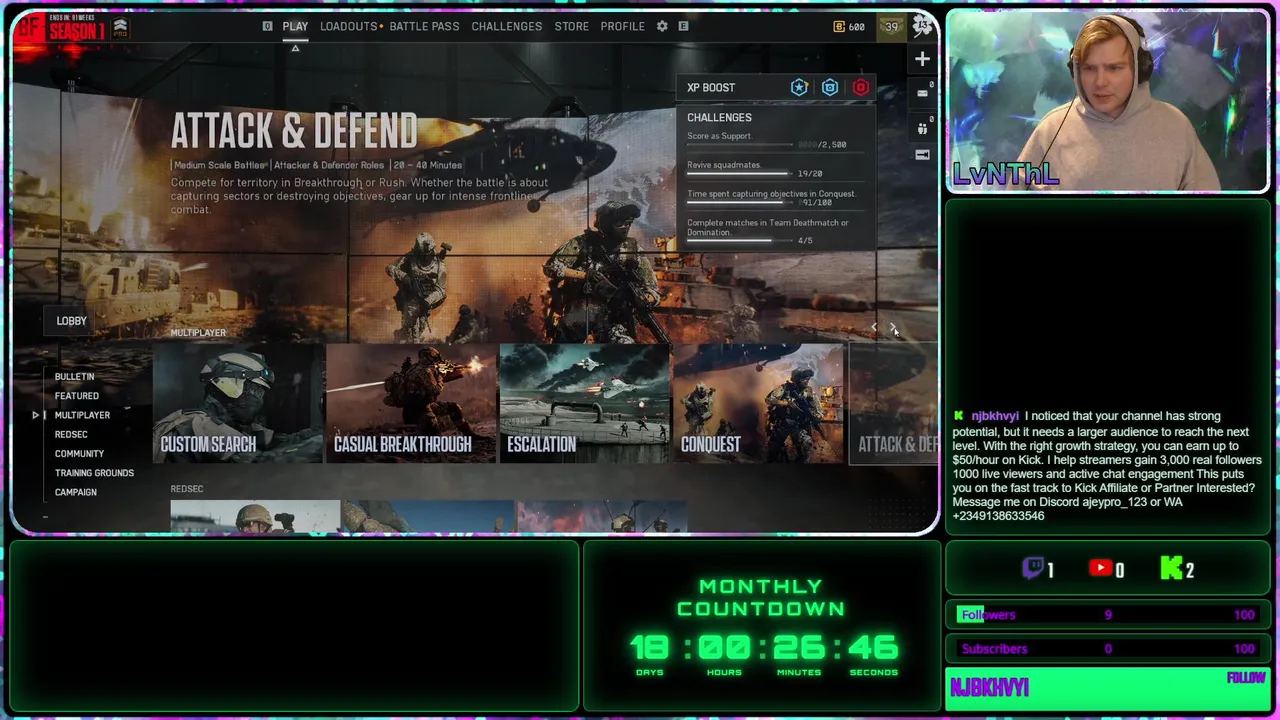Open the CHALLENGES tab
1280x720 pixels.
point(507,26)
